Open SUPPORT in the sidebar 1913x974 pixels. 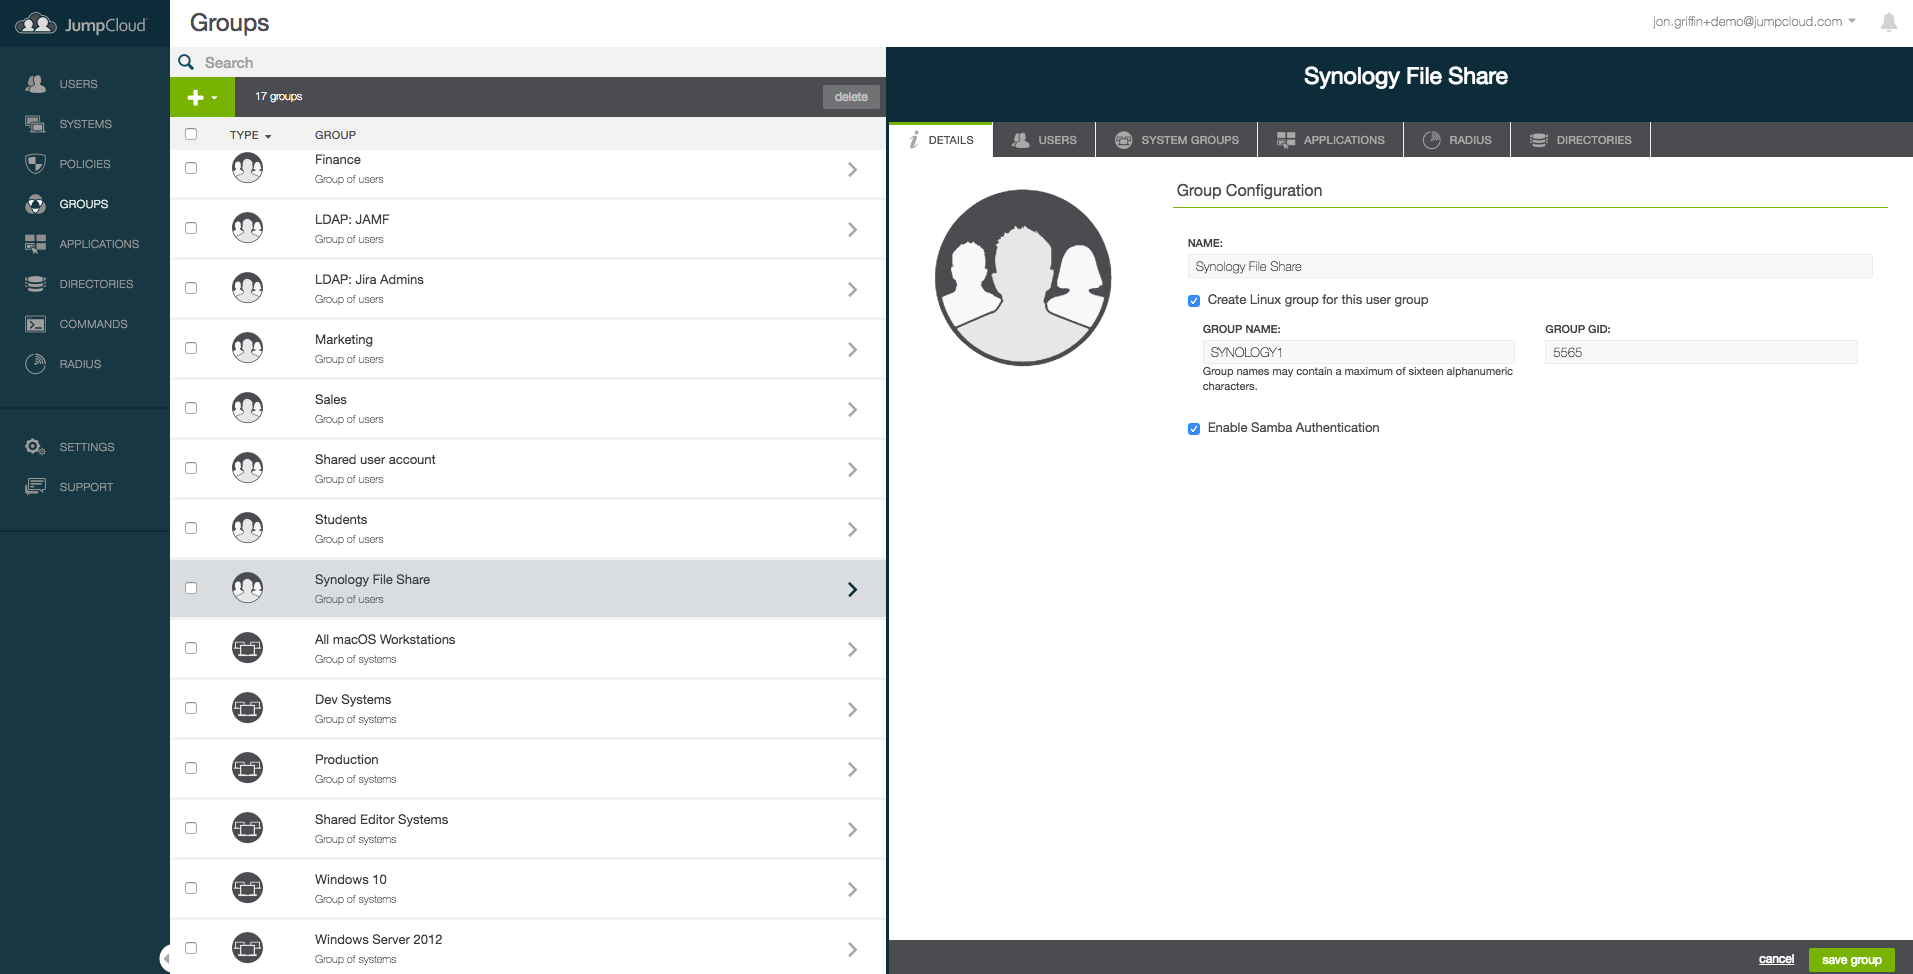coord(86,487)
